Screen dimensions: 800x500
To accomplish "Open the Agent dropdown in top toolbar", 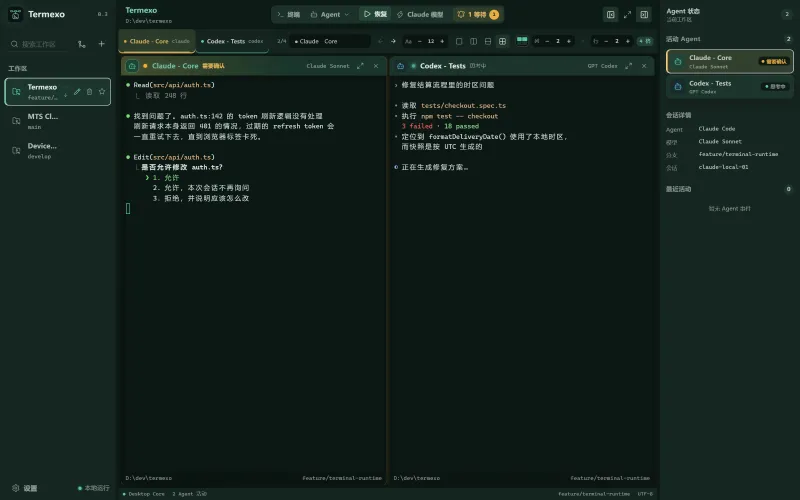I will pos(330,14).
